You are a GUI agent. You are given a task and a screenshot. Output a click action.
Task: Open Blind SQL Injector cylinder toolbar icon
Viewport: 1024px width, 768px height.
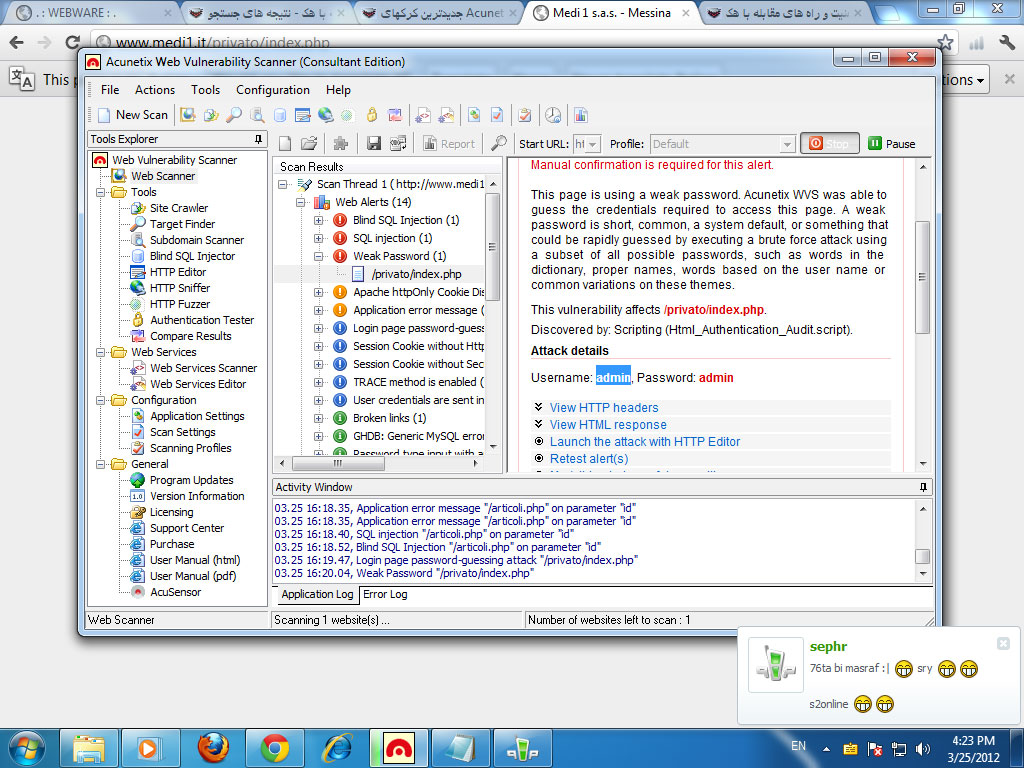tap(280, 115)
